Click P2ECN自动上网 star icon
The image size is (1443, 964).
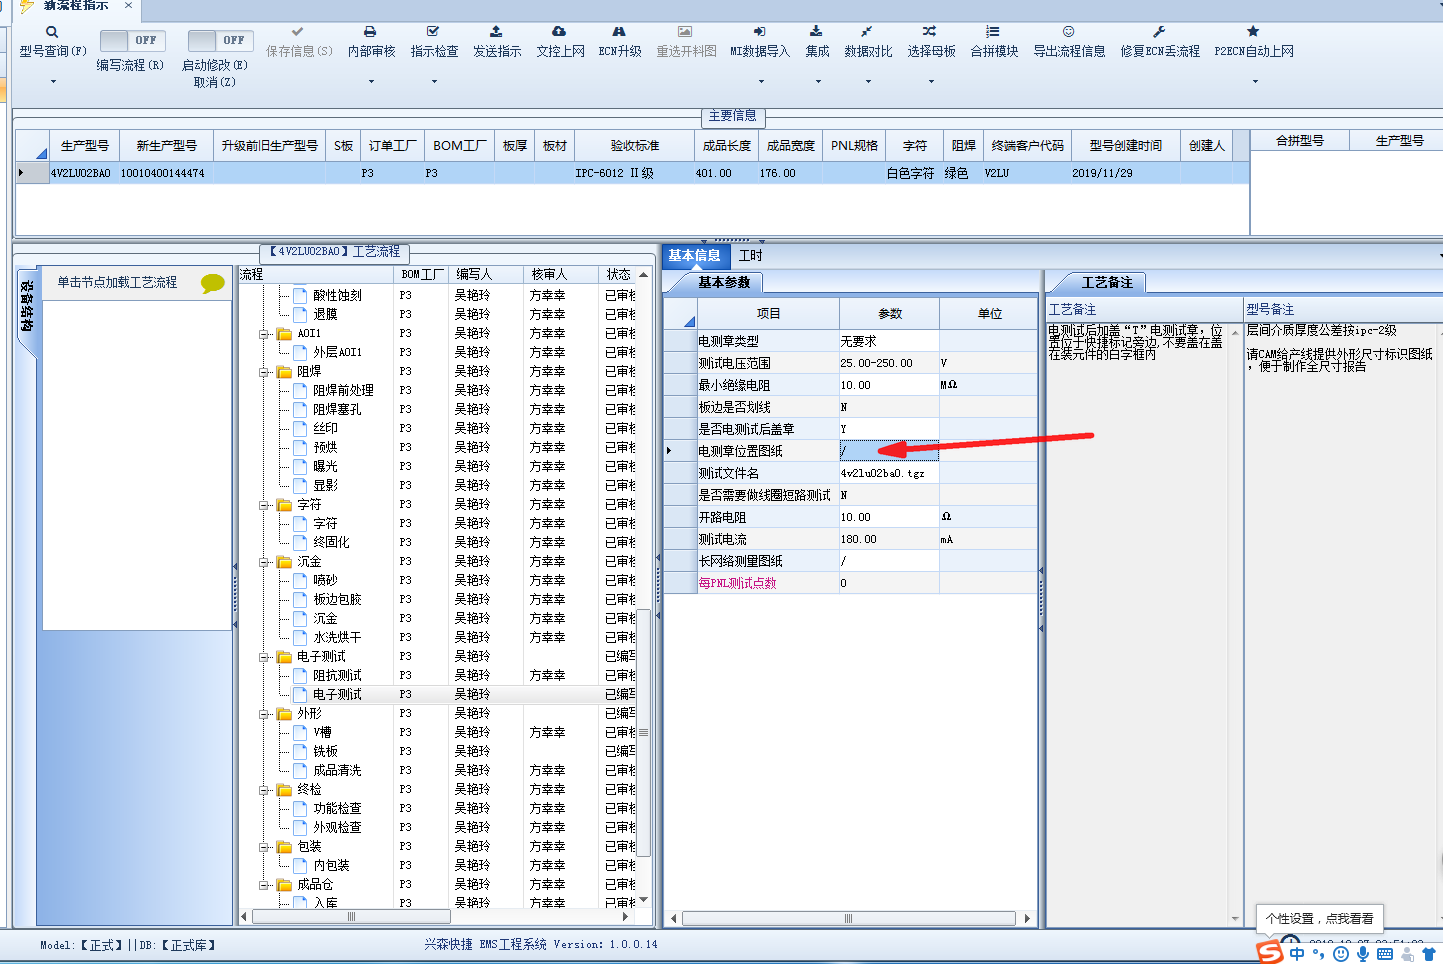click(1253, 32)
